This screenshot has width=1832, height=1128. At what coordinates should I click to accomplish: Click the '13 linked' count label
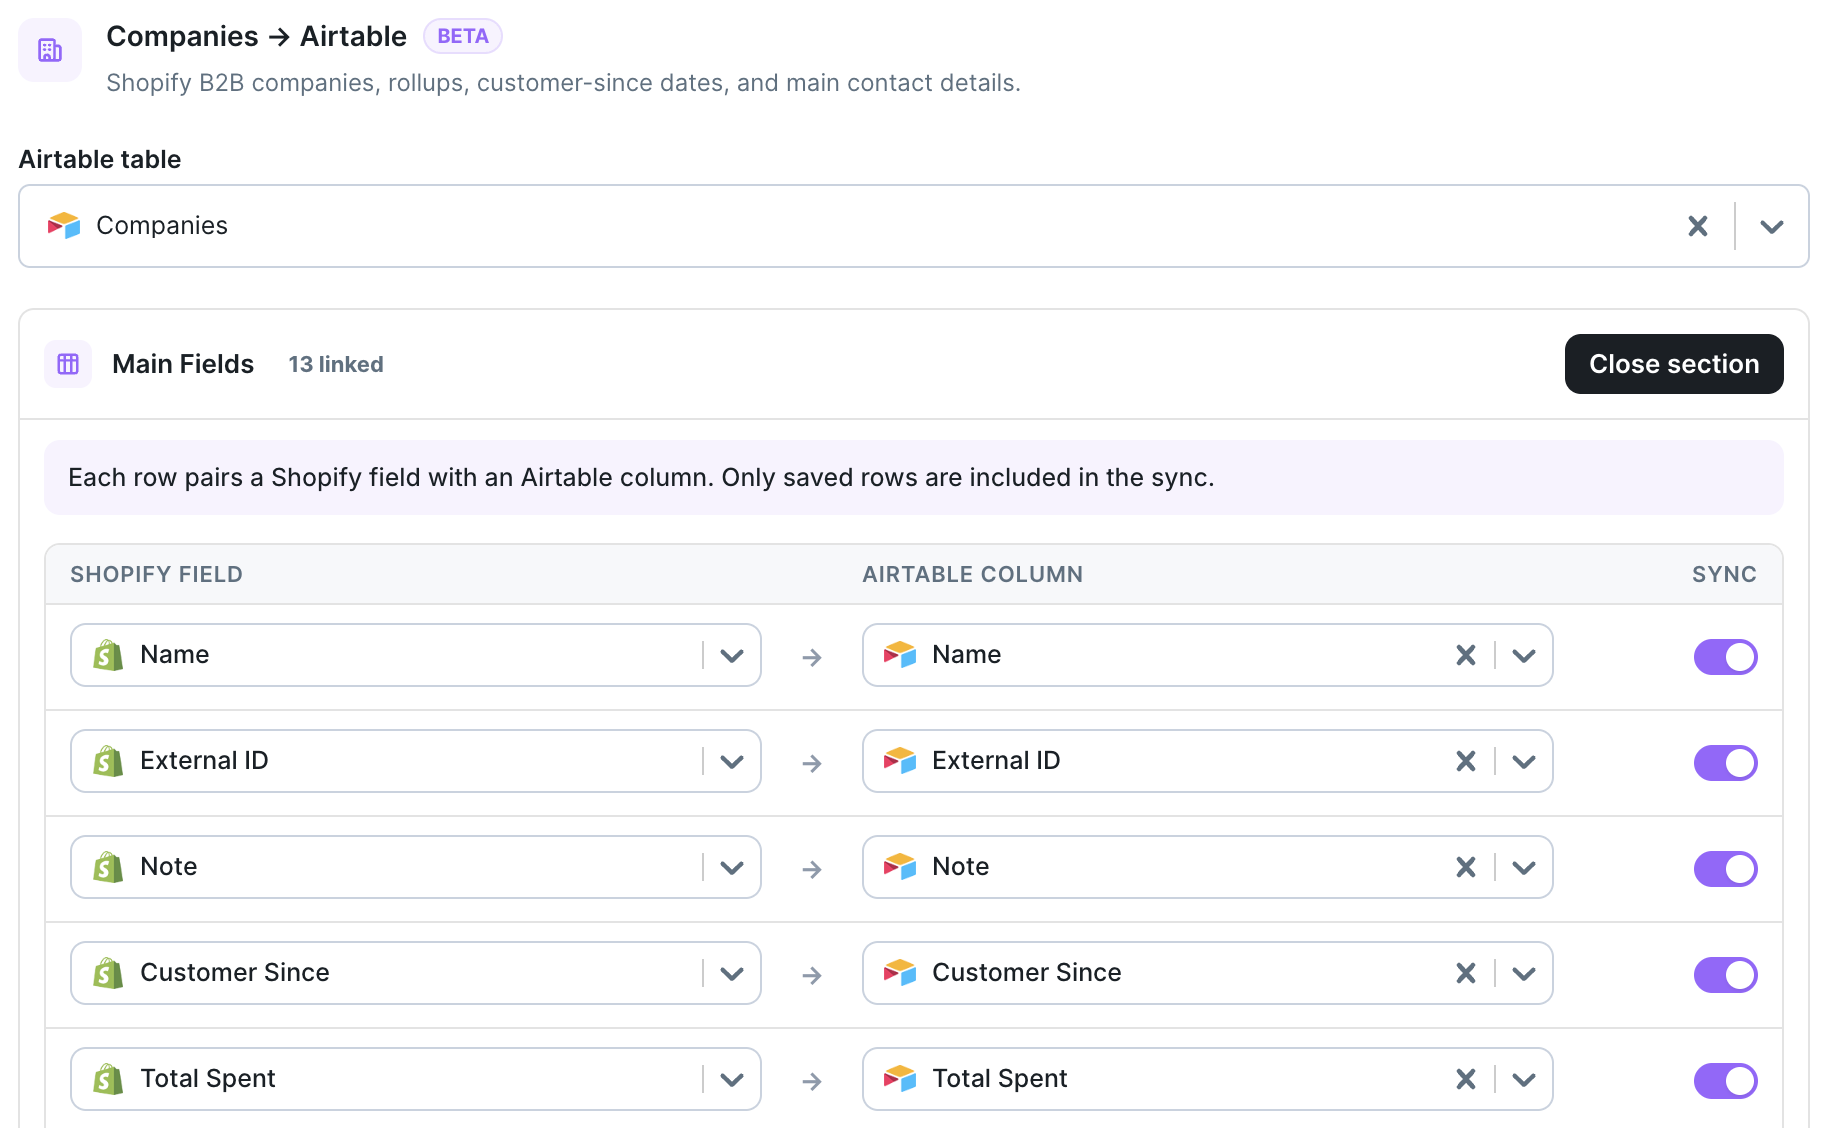336,364
